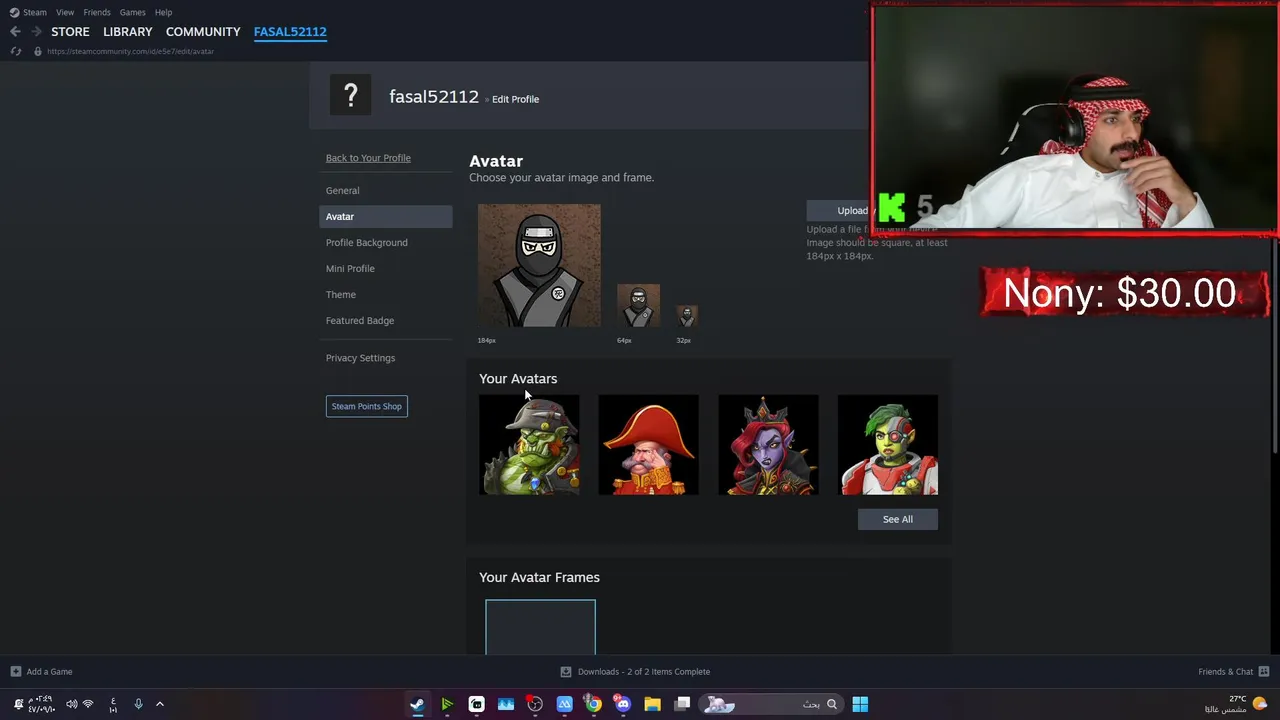
Task: Click the URL lock icon
Action: click(x=38, y=51)
